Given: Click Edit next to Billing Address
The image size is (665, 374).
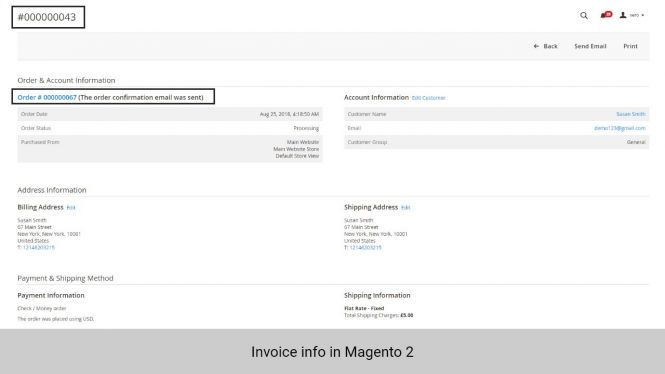Looking at the screenshot, I should (x=71, y=208).
